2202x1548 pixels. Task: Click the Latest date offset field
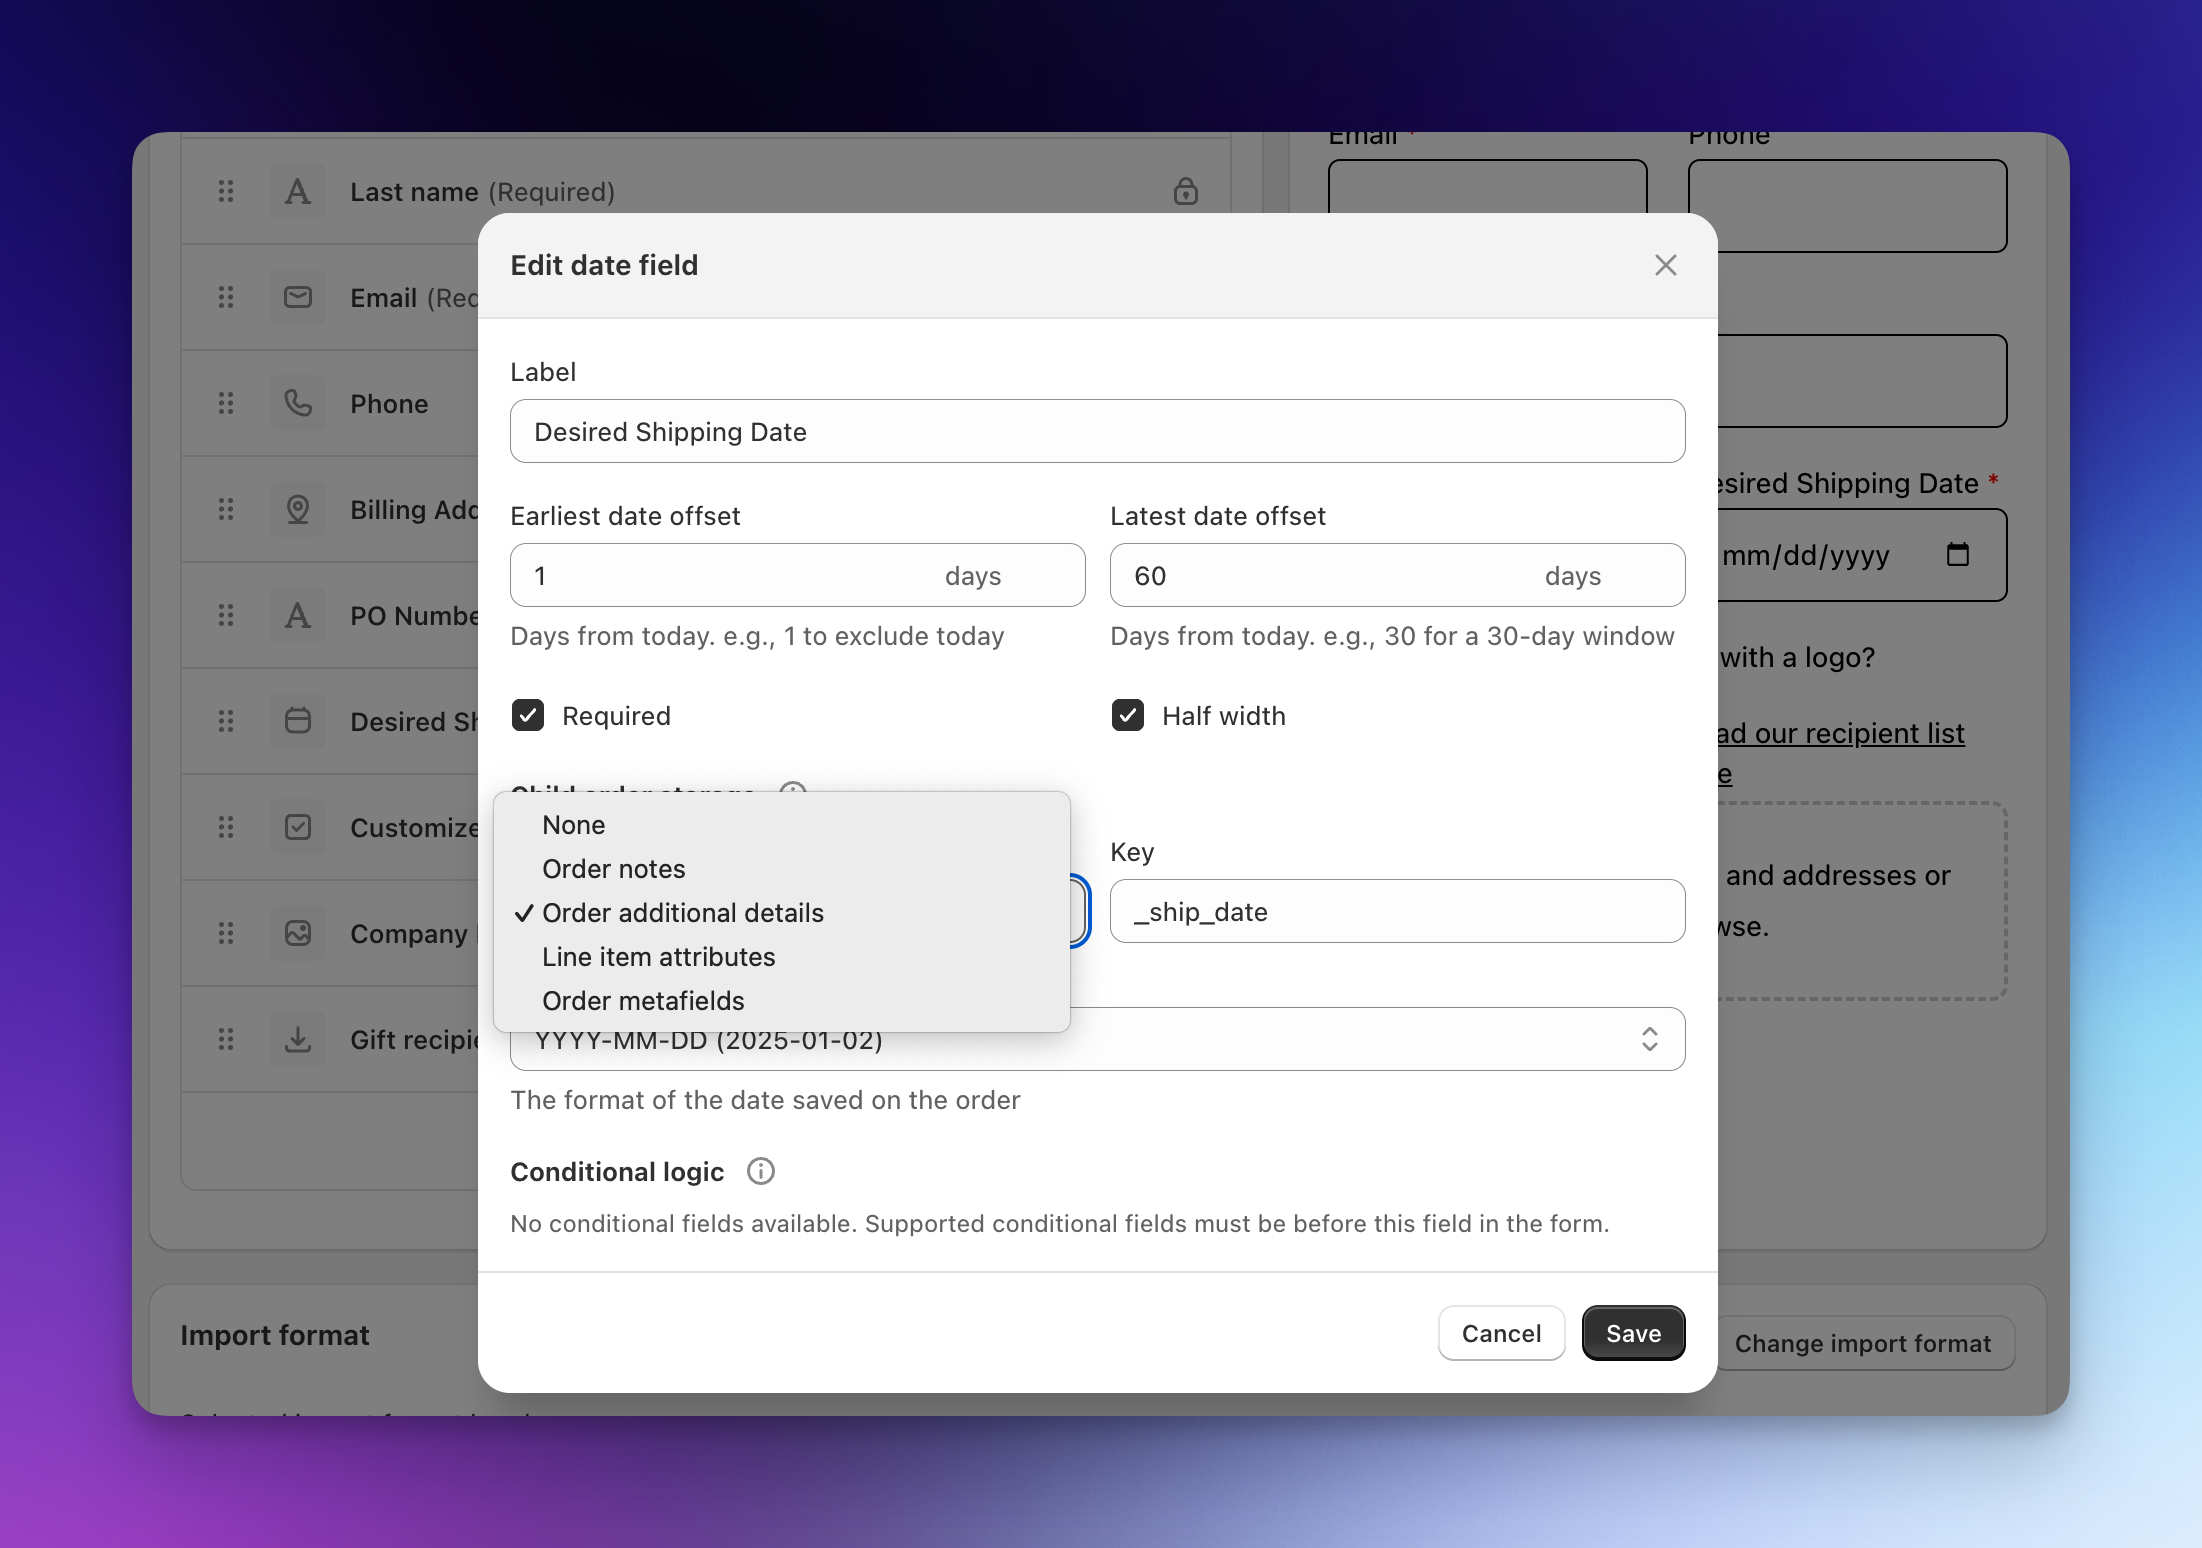pos(1397,575)
